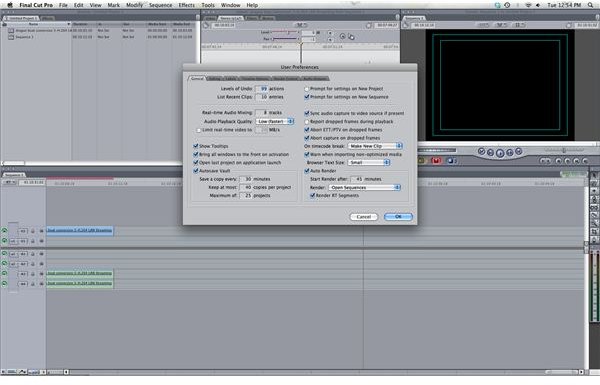Image resolution: width=600 pixels, height=385 pixels.
Task: Toggle Auto Render checkbox
Action: coord(307,171)
